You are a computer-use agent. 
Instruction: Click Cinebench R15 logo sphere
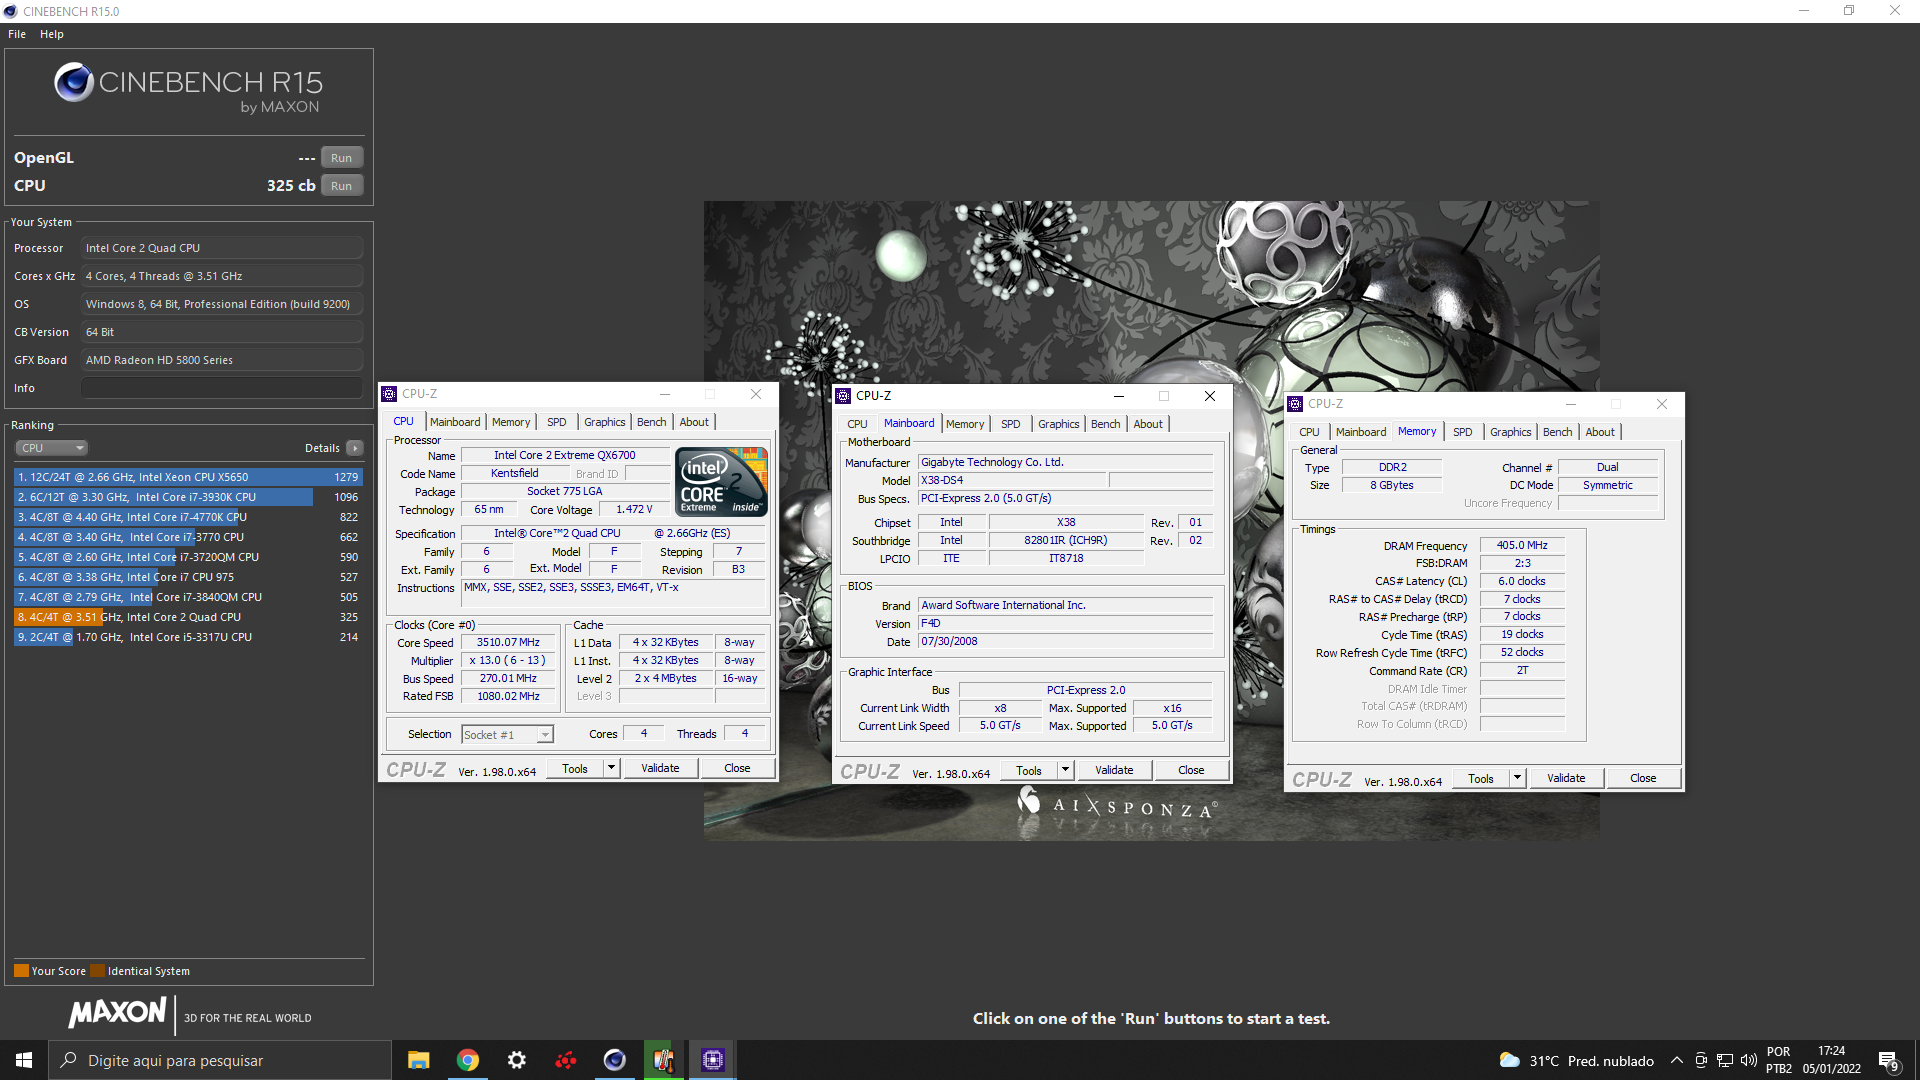point(74,83)
